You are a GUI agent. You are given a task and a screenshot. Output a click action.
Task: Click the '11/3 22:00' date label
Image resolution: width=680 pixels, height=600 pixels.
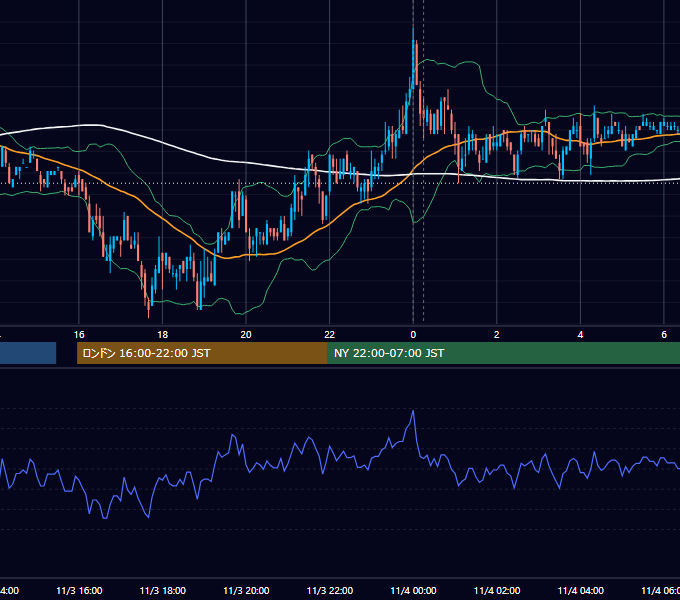click(330, 591)
